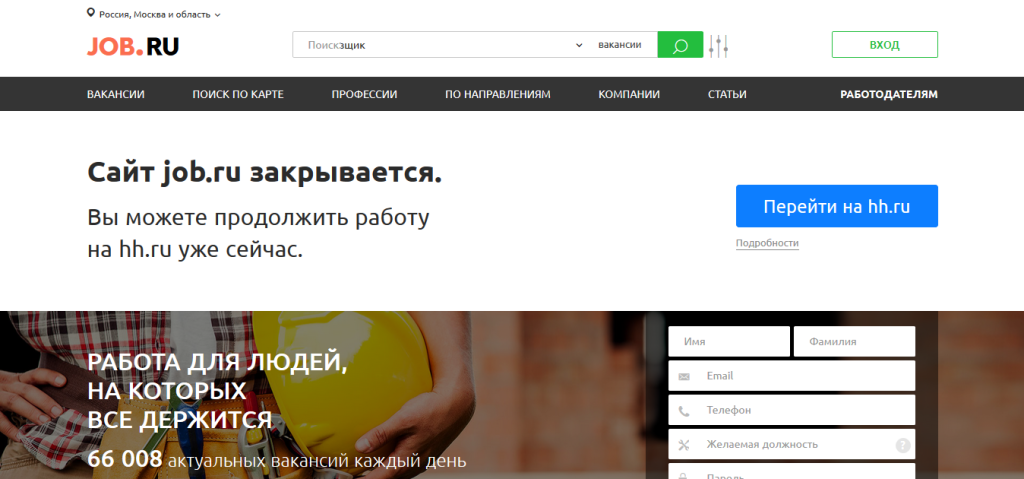This screenshot has width=1024, height=479.
Task: Focus the Email field
Action: pos(792,376)
